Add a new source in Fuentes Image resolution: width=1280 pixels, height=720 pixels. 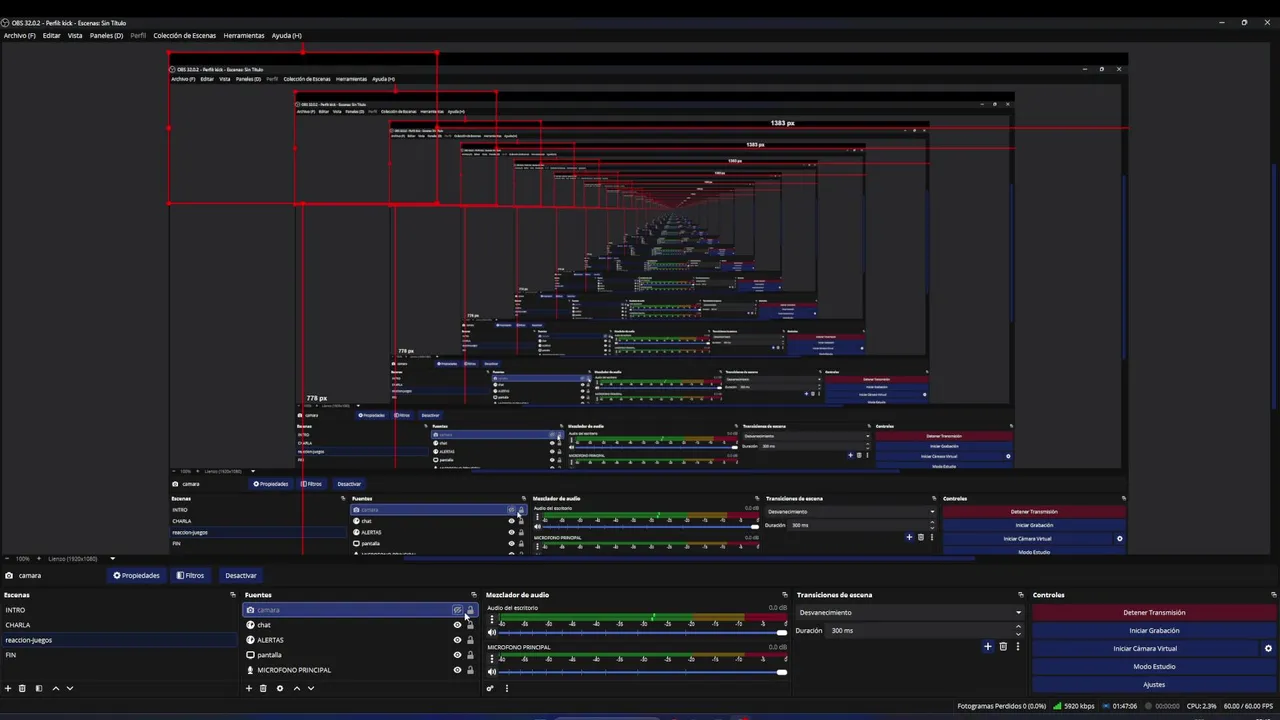click(249, 688)
